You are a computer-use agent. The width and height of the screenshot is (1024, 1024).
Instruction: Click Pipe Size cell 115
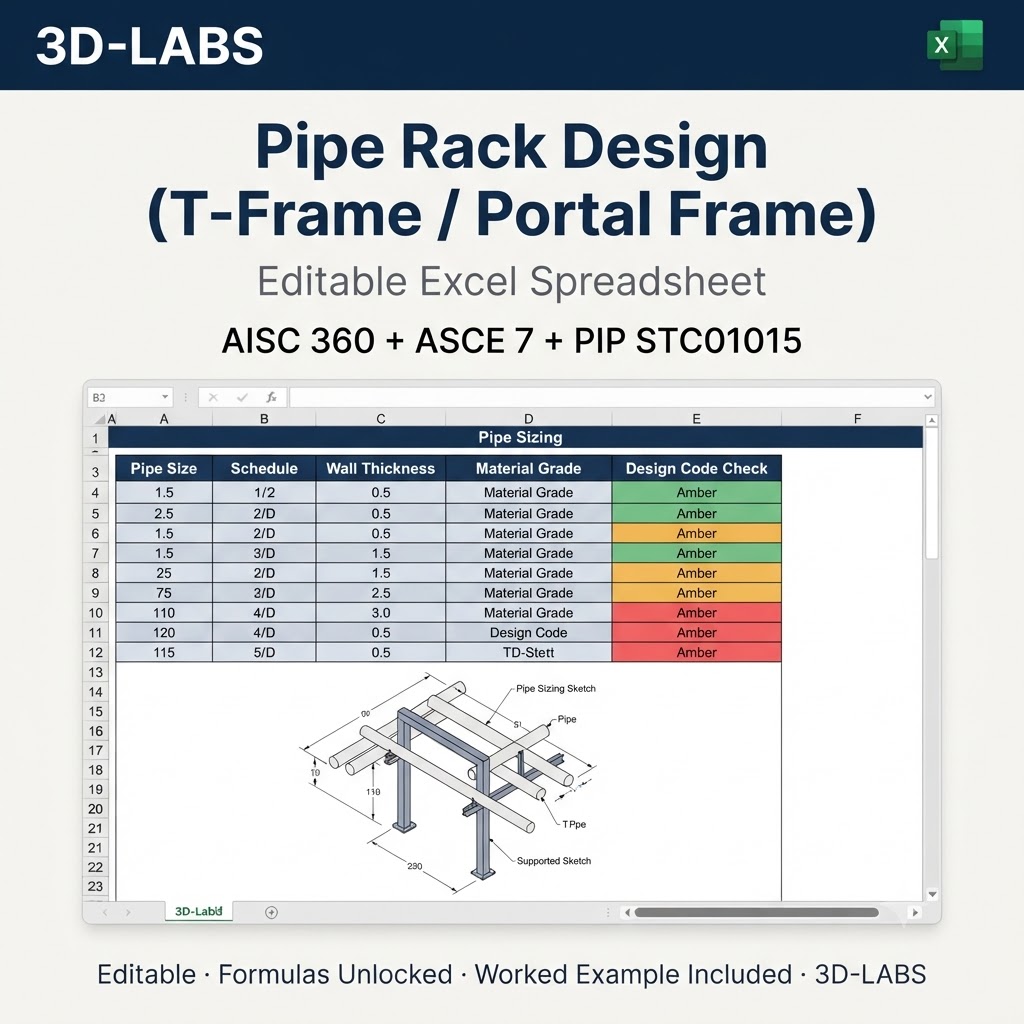tap(164, 652)
